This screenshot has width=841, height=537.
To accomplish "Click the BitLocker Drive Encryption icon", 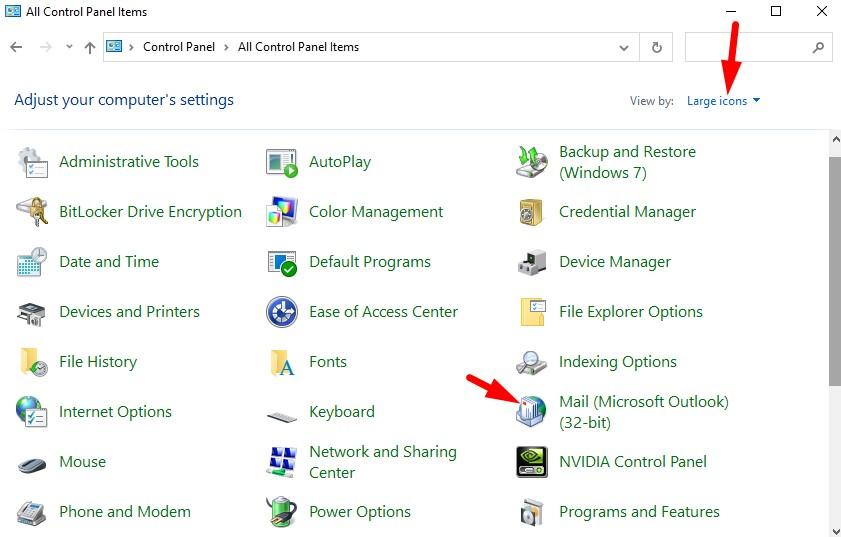I will point(32,212).
